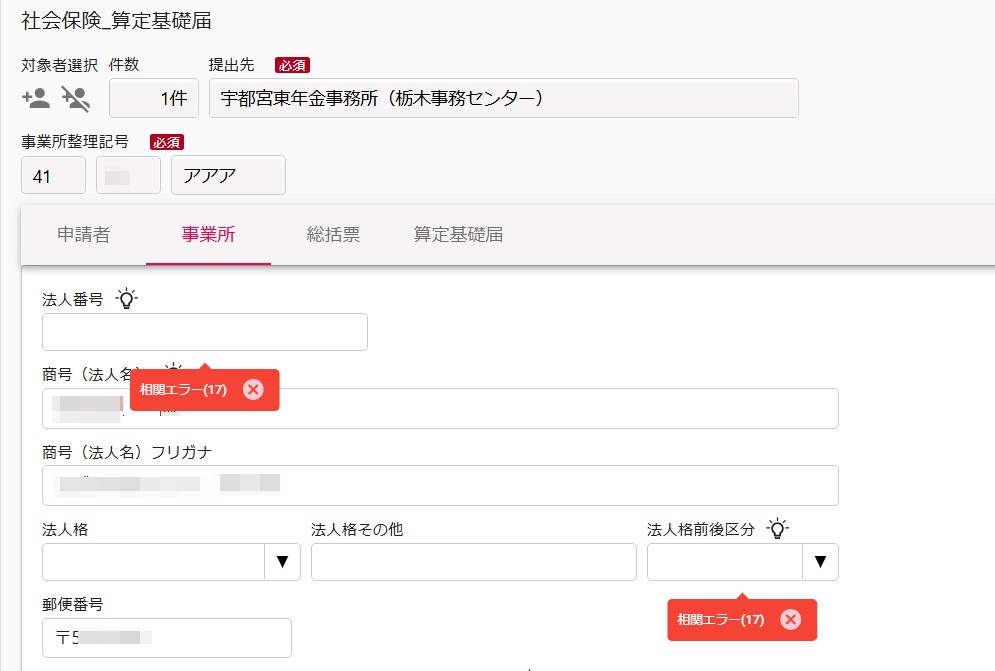
Task: Click the 事業所整理記号 field containing 41
Action: click(53, 175)
